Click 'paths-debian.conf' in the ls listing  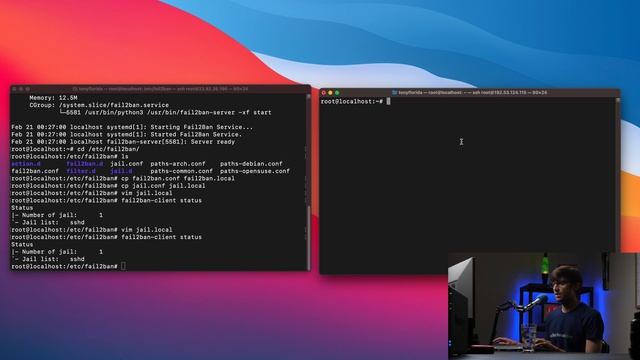[251, 164]
